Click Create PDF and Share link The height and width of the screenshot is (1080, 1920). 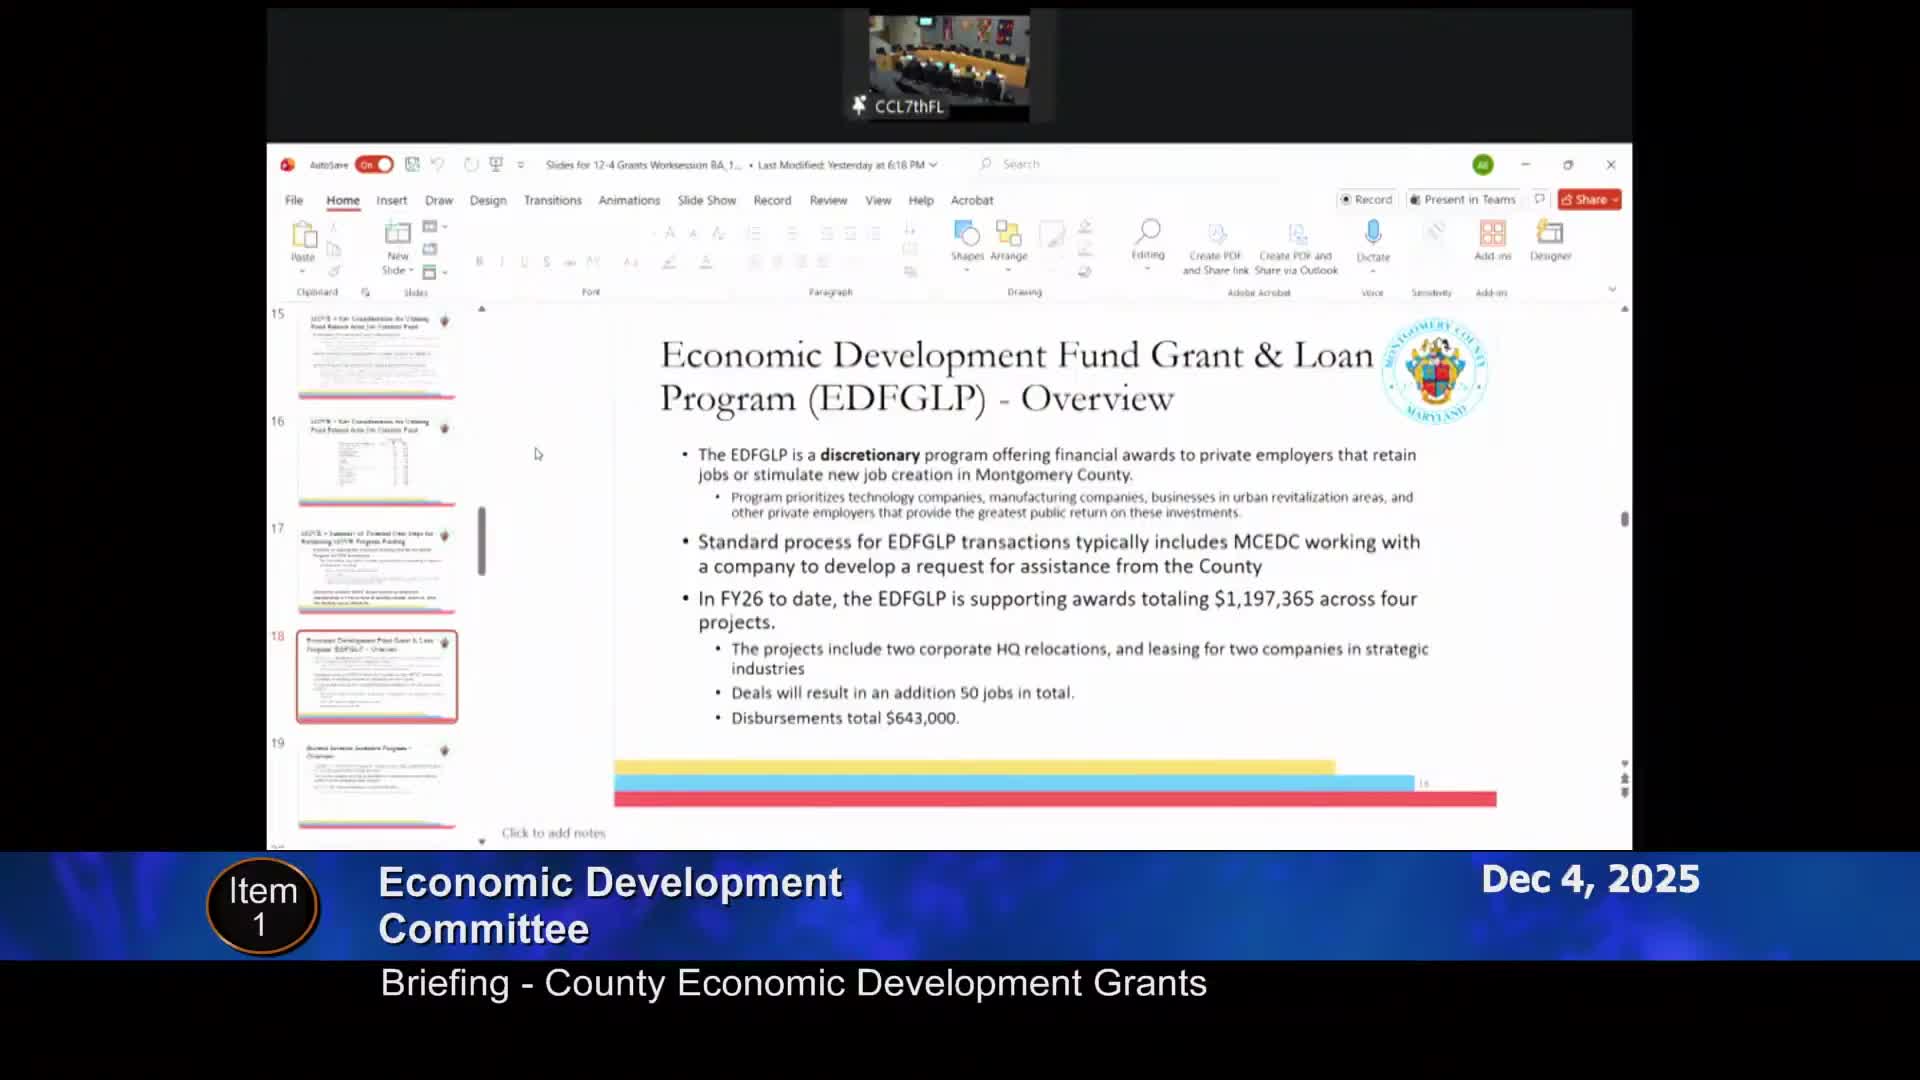(x=1214, y=245)
